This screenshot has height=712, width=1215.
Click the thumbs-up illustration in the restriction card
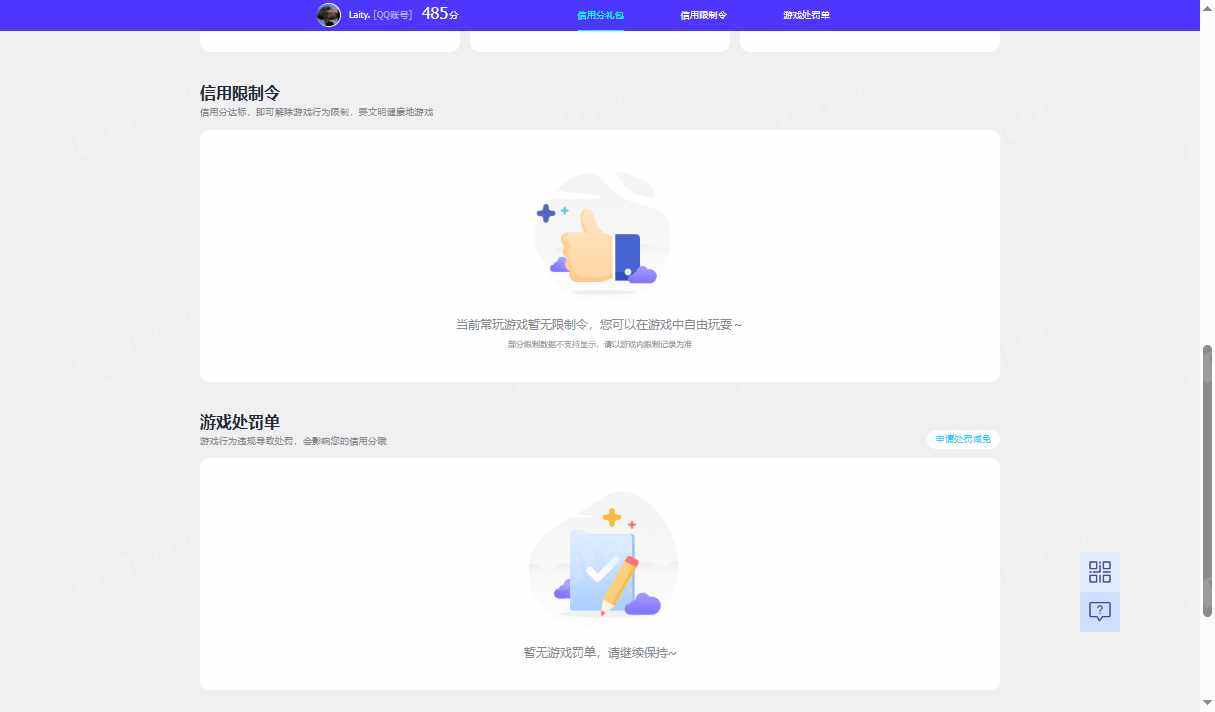(600, 233)
